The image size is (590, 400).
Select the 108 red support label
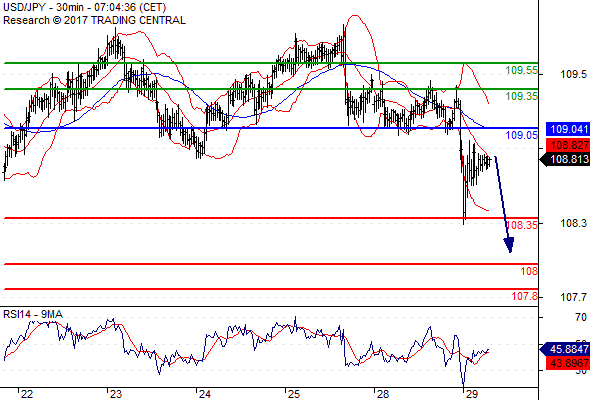tap(529, 271)
